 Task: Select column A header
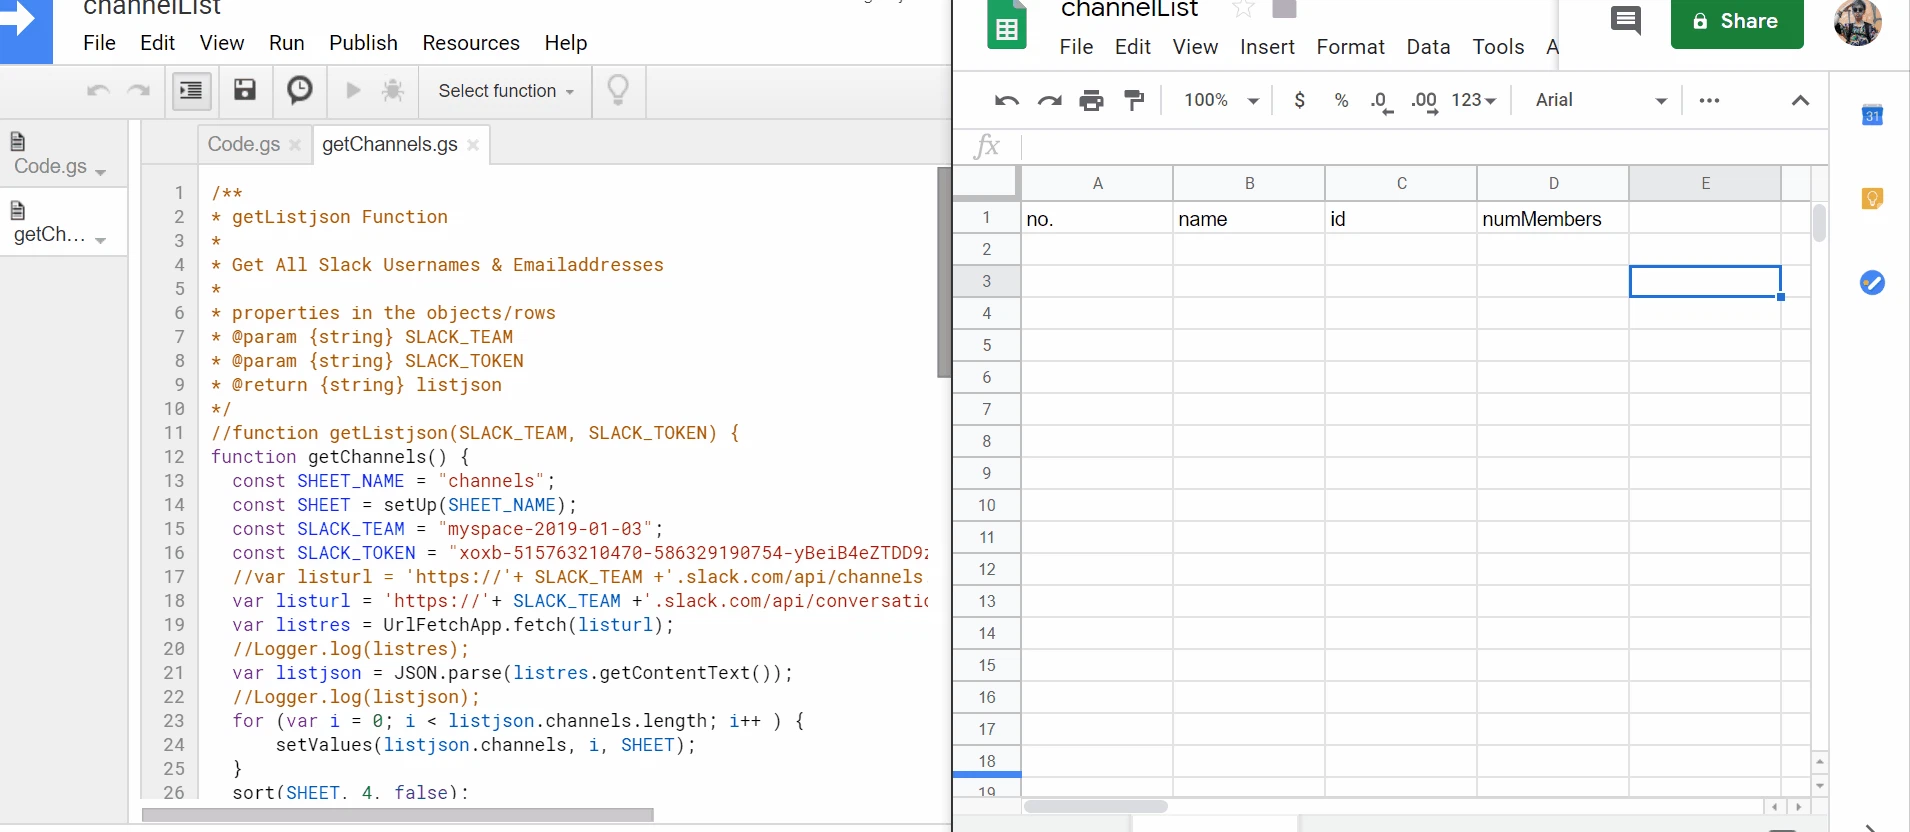pyautogui.click(x=1097, y=184)
